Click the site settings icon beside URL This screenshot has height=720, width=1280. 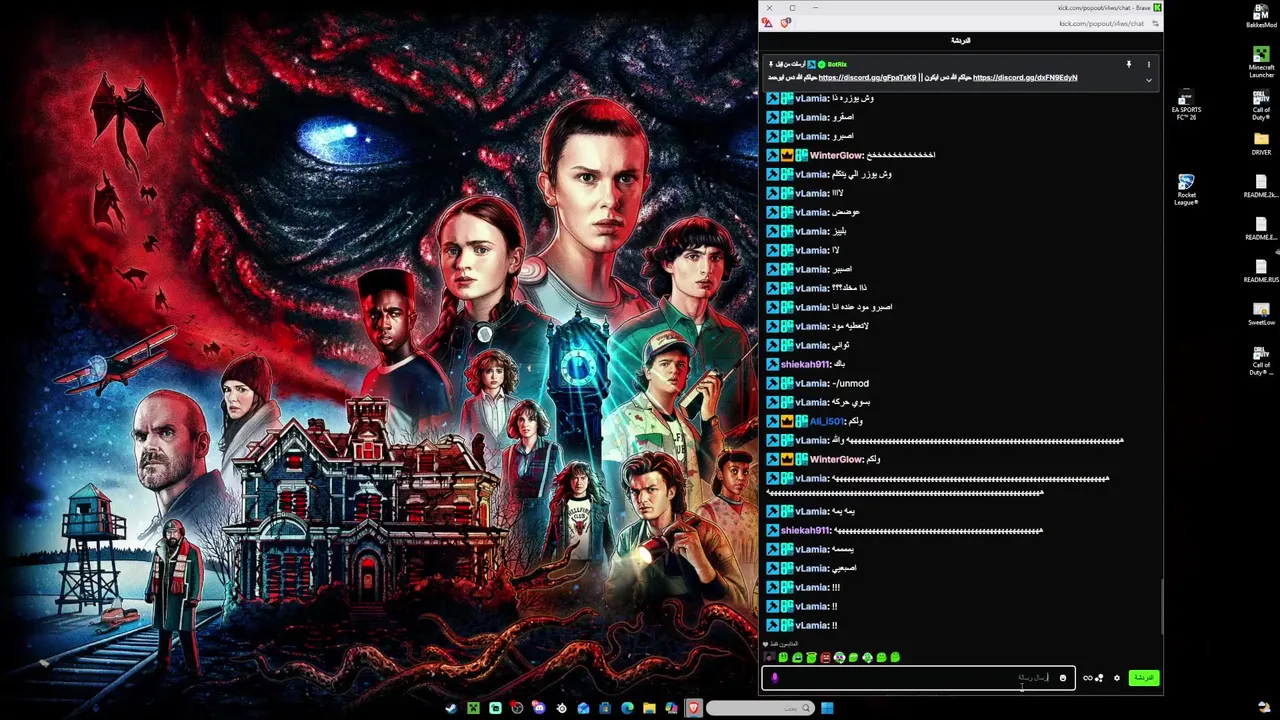(x=1155, y=23)
